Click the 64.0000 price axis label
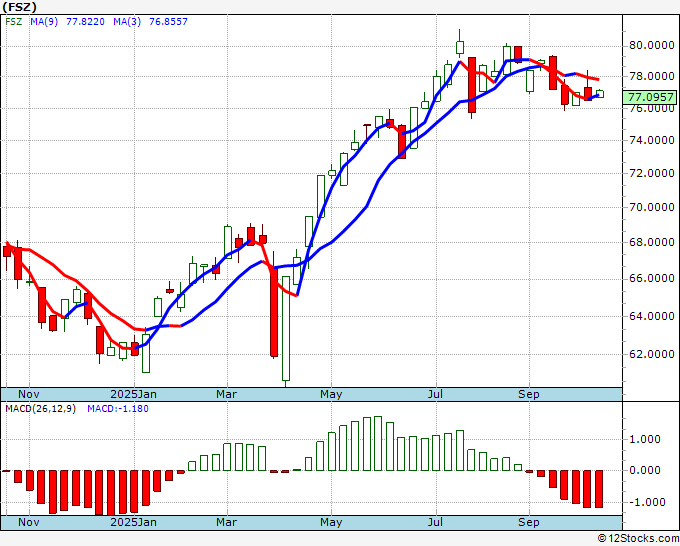The width and height of the screenshot is (680, 546). [652, 316]
